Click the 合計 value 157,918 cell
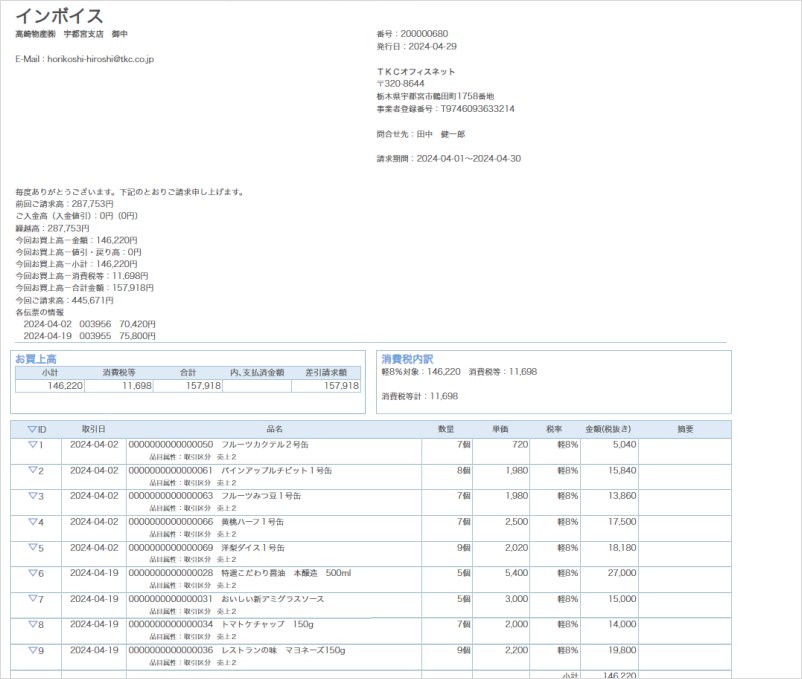The height and width of the screenshot is (679, 802). [x=188, y=386]
